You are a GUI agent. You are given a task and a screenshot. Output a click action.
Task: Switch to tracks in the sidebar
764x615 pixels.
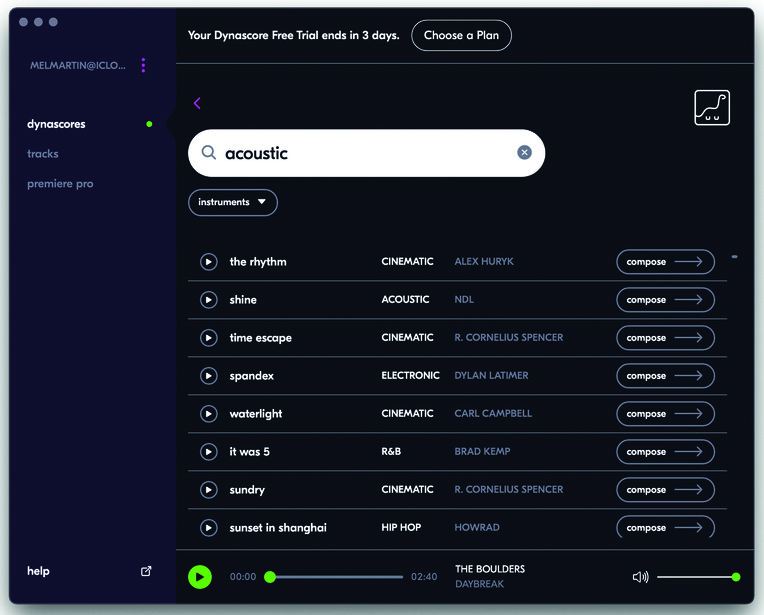43,154
